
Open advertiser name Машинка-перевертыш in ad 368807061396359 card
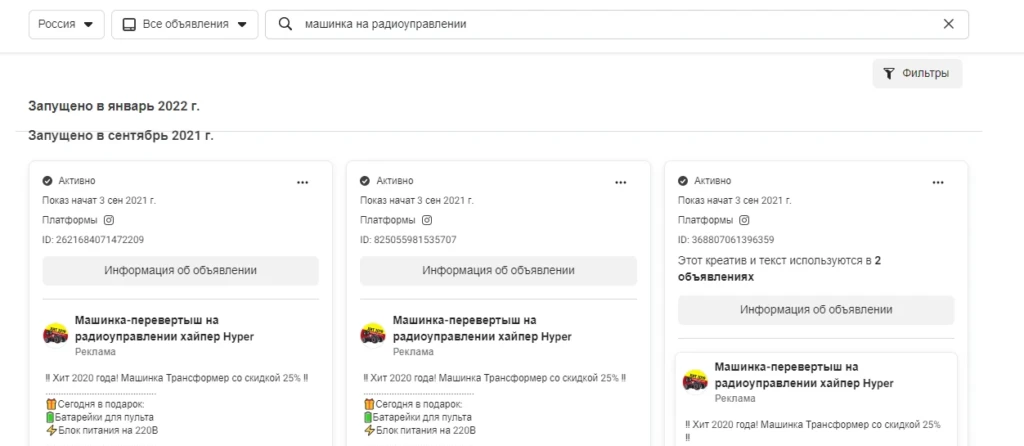[x=804, y=375]
